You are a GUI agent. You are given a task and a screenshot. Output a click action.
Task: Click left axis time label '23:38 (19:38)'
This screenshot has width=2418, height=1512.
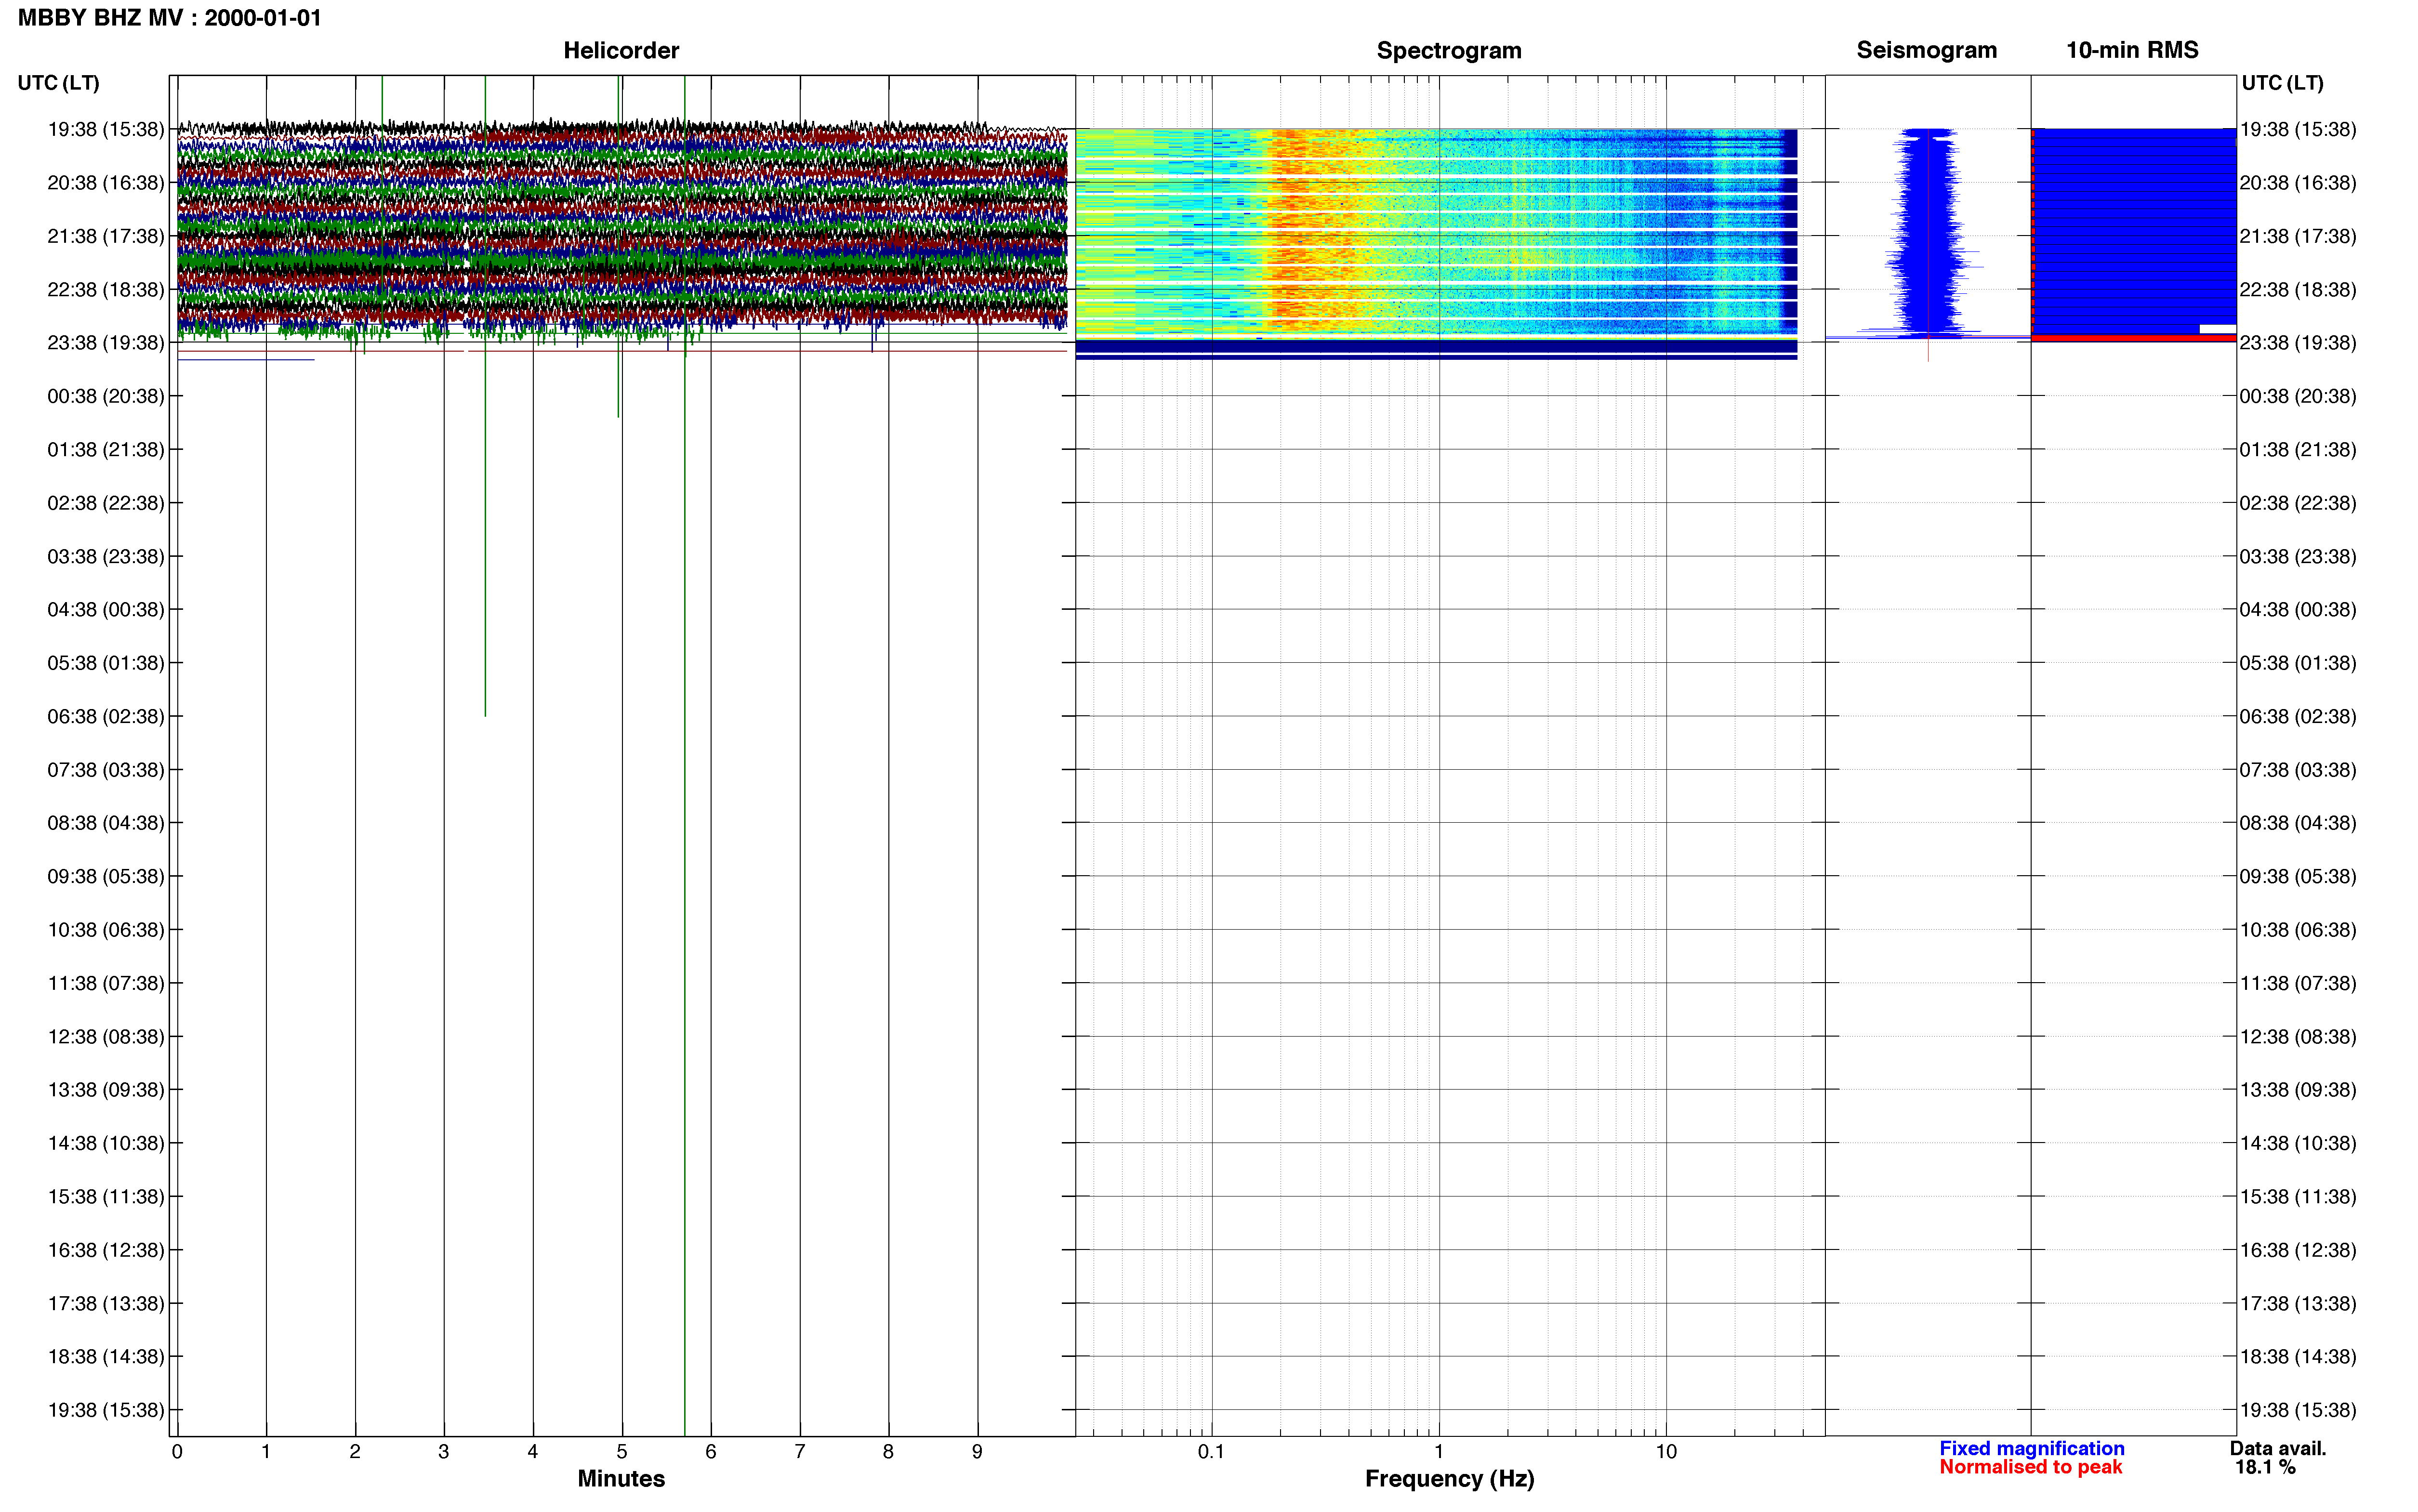pos(106,343)
